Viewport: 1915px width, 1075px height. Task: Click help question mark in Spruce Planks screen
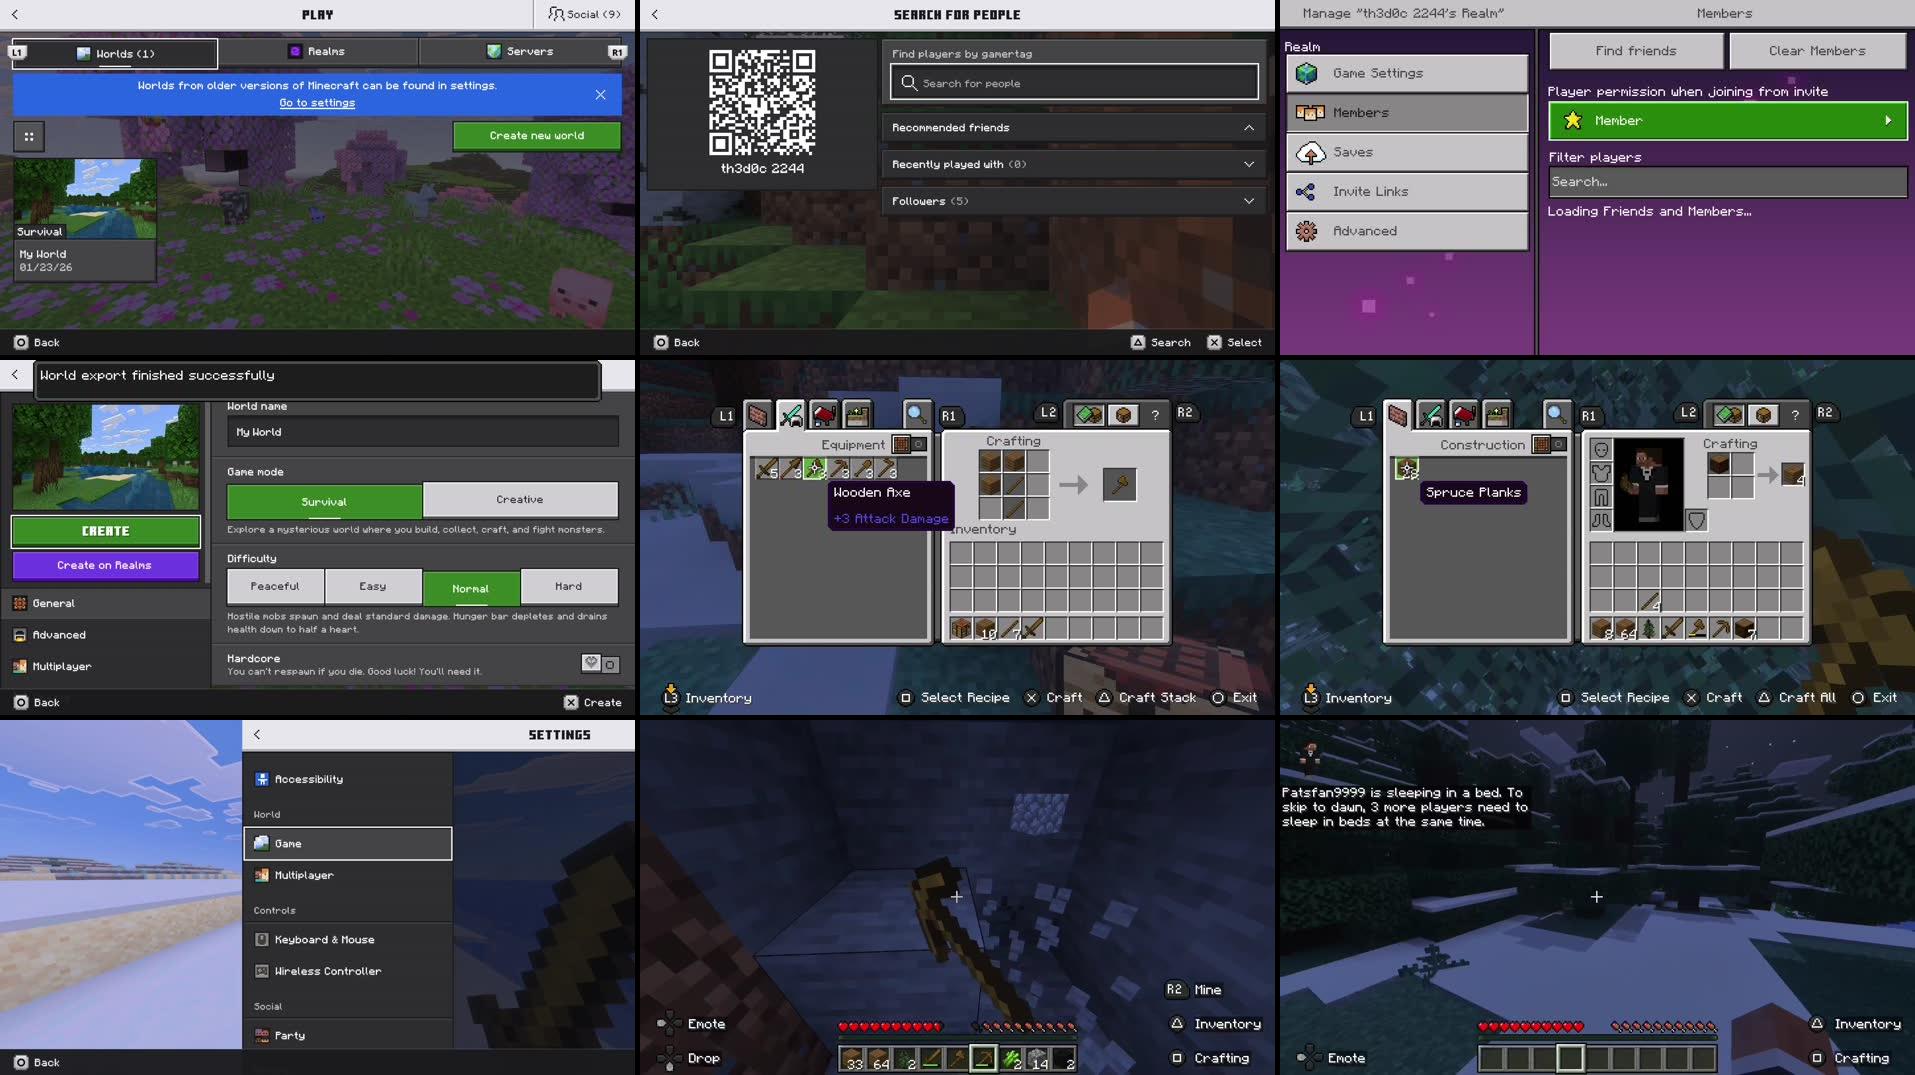1795,414
